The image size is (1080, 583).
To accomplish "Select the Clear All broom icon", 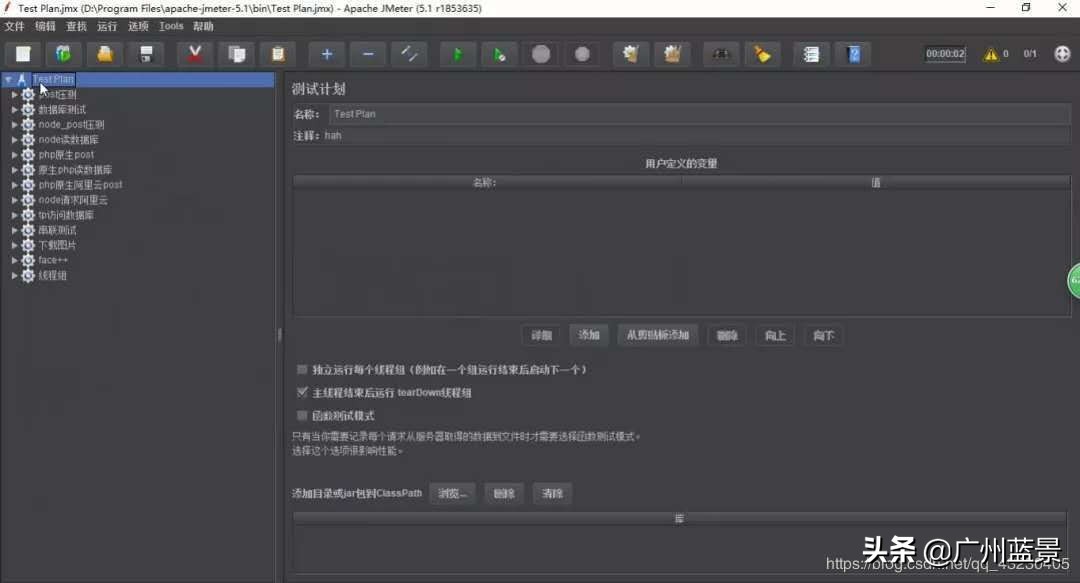I will [762, 54].
